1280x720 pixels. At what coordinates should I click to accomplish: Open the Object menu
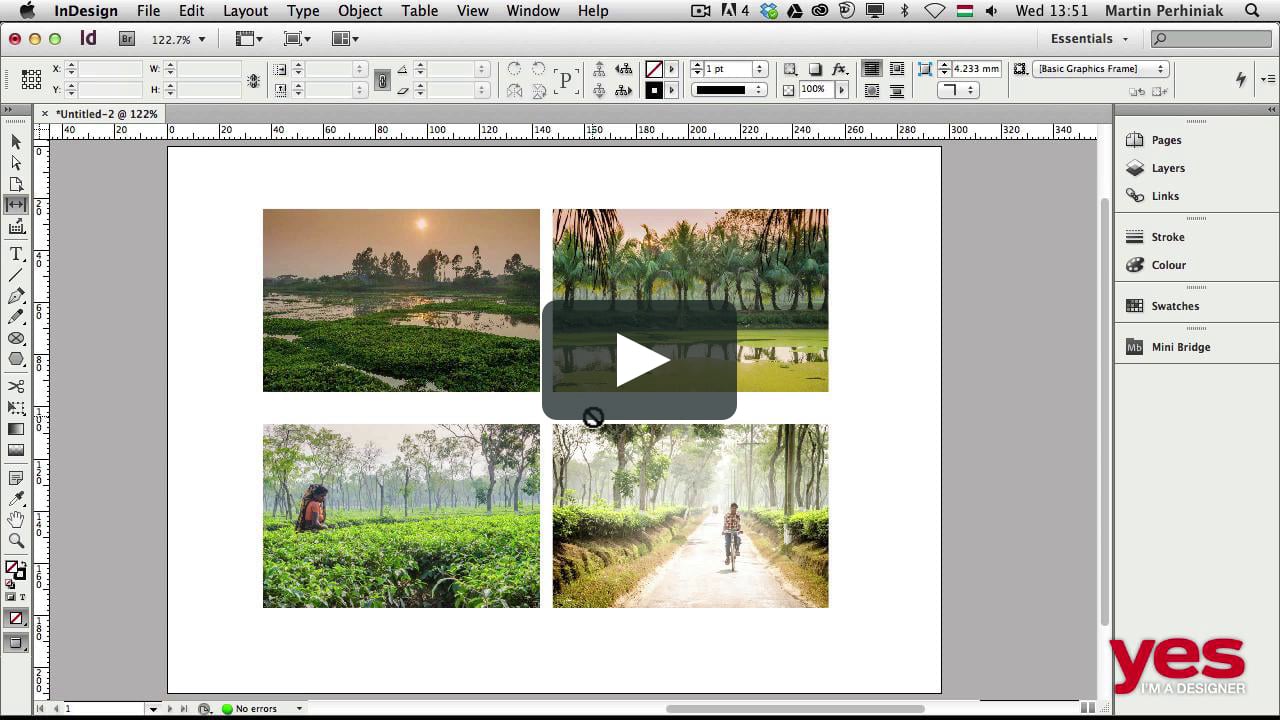tap(360, 11)
